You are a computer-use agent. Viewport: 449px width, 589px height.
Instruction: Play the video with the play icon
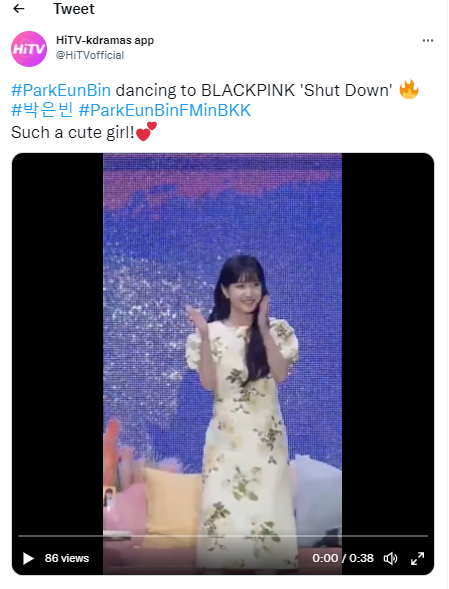28,558
